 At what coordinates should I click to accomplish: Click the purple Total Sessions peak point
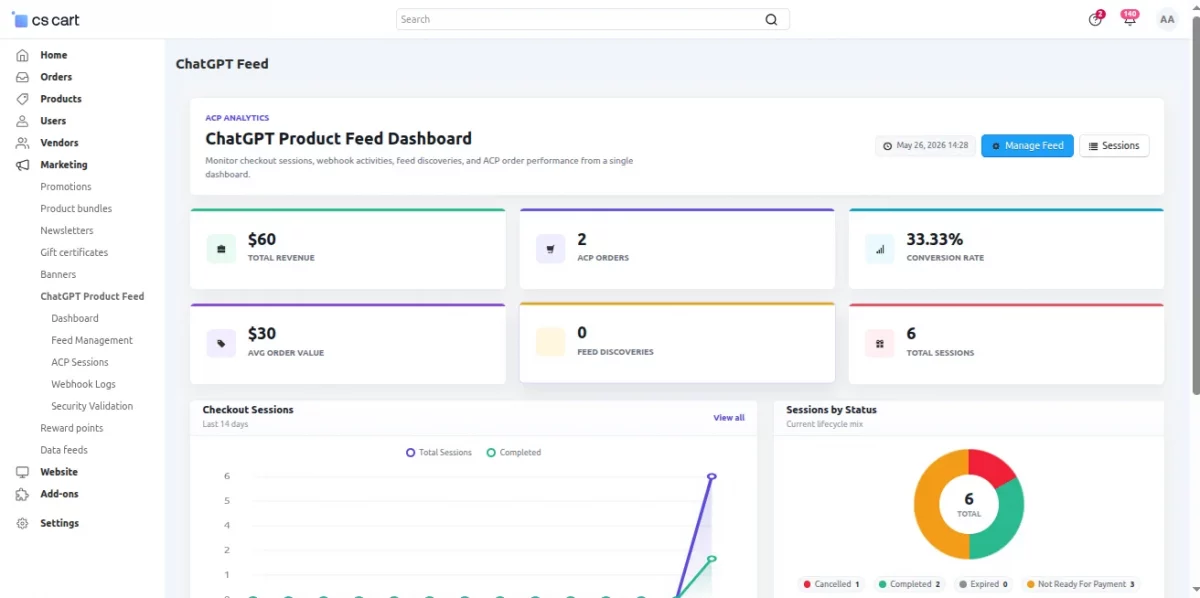coord(712,476)
